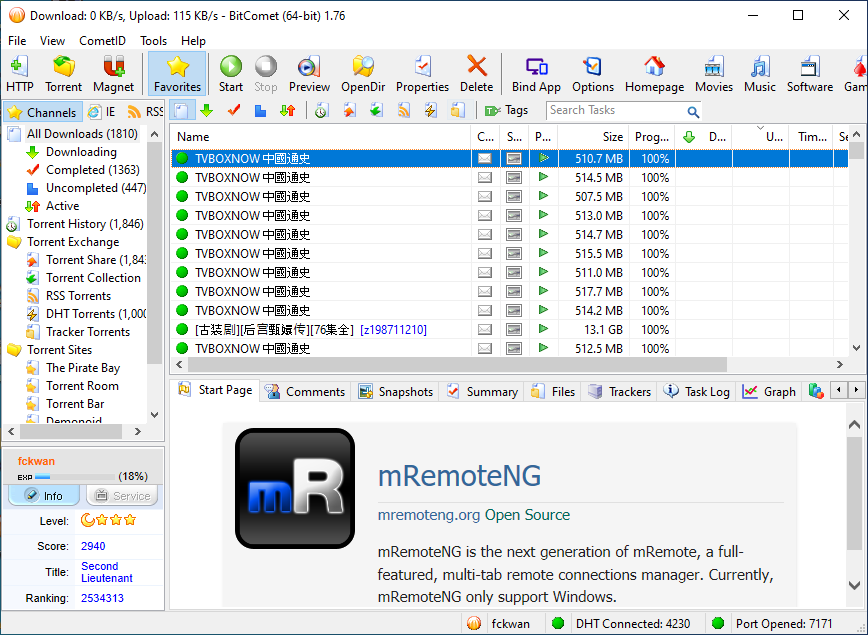
Task: Select the TVBOXNOW task sized 514.5 MB
Action: tap(509, 178)
